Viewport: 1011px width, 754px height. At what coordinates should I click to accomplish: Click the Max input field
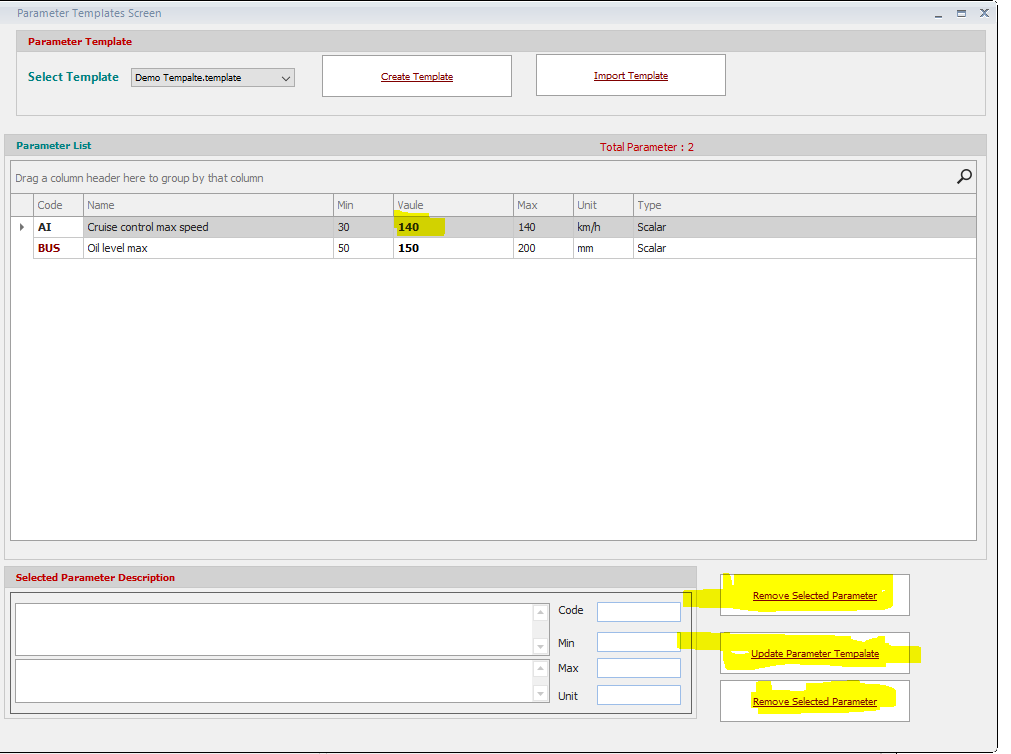(x=638, y=668)
